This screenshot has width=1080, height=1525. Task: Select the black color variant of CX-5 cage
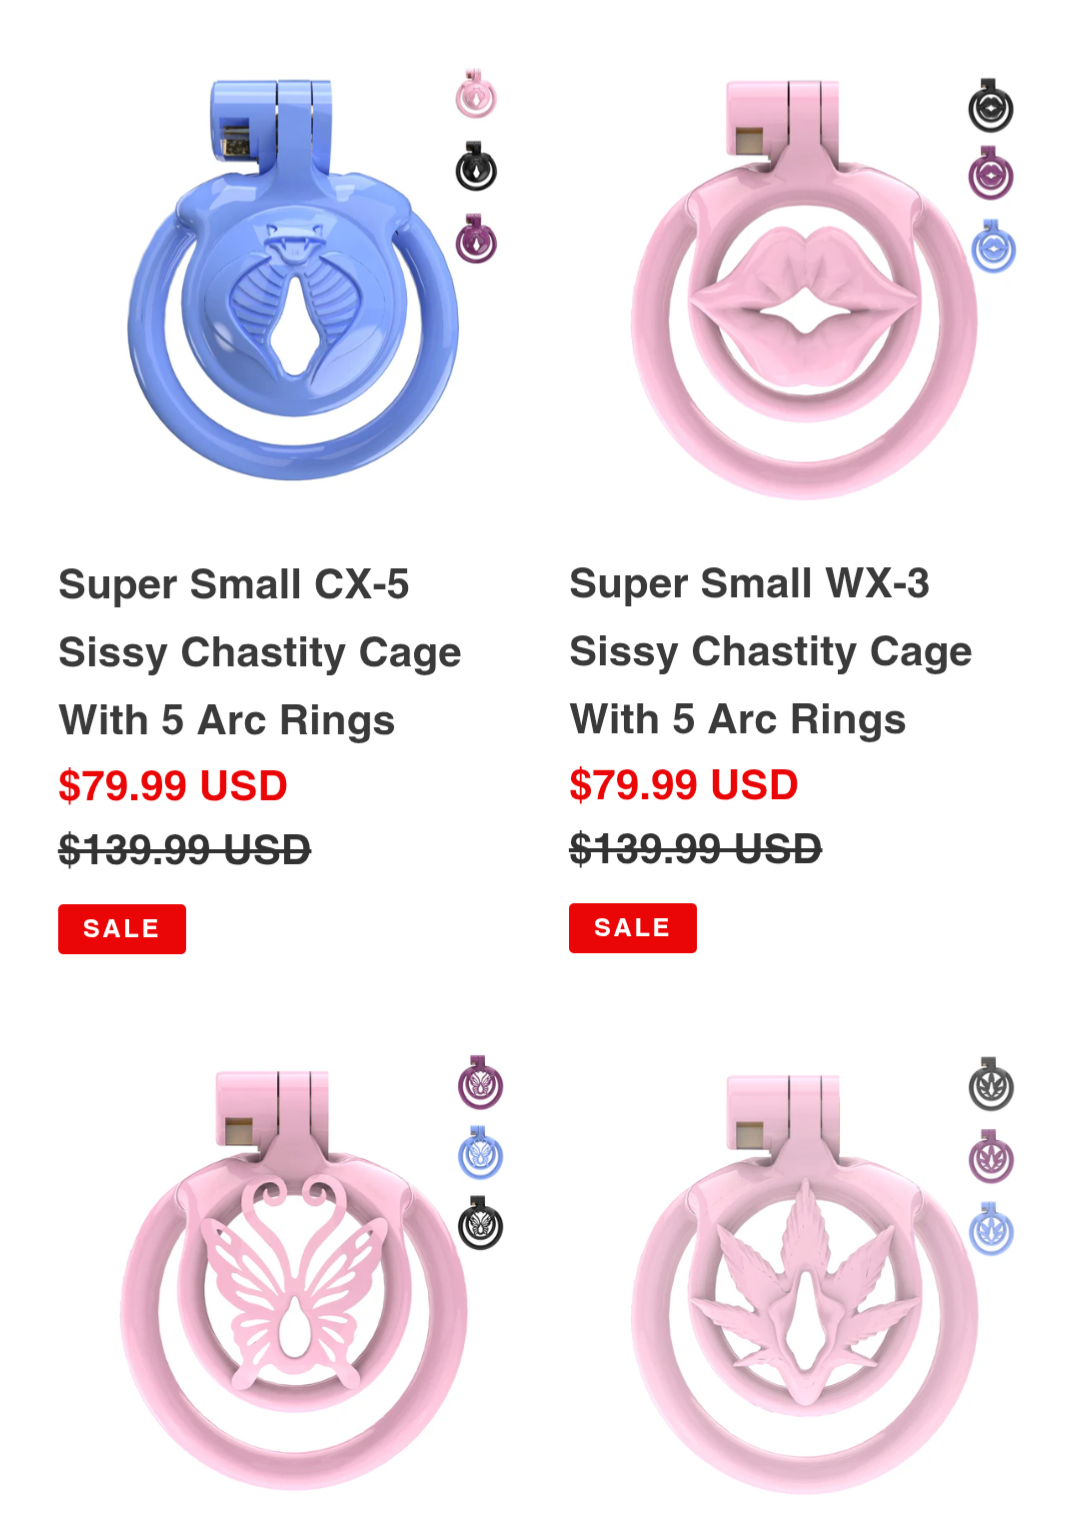point(476,166)
